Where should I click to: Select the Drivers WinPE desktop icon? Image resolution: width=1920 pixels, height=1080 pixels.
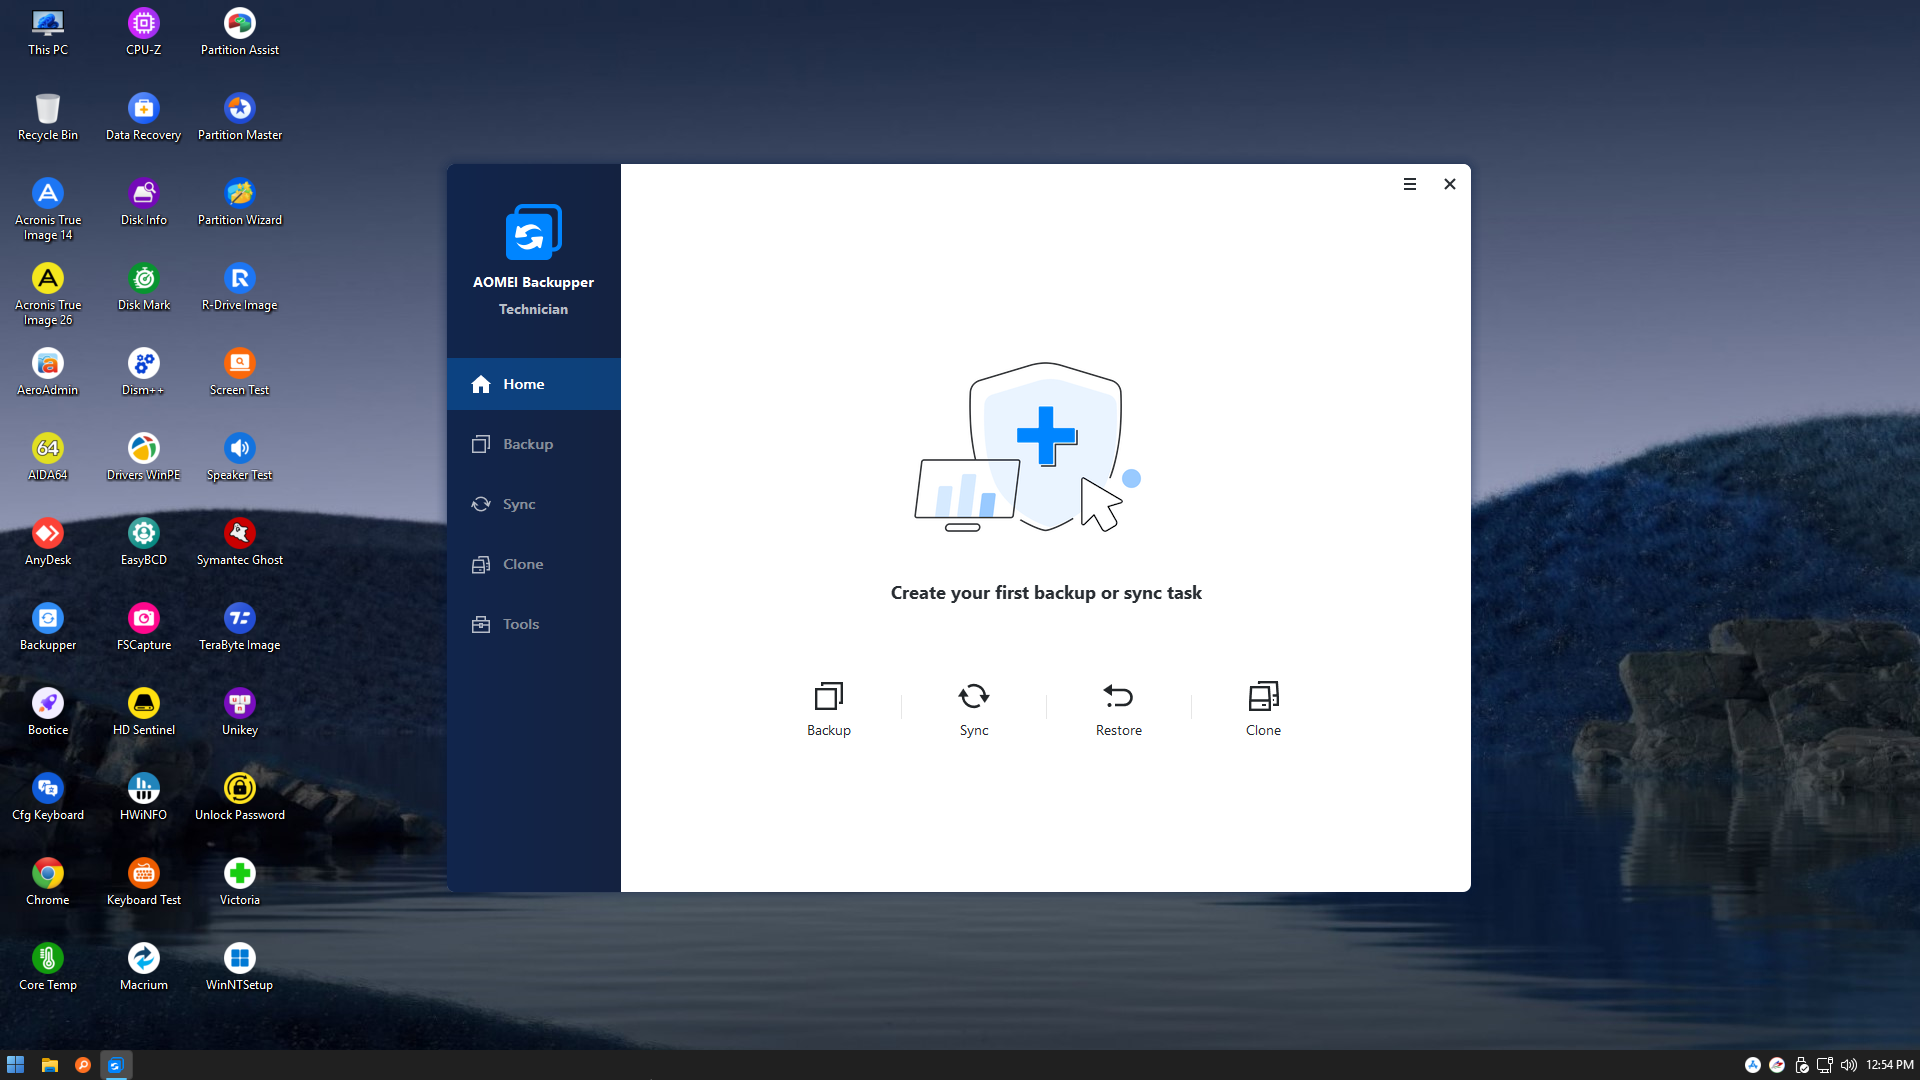144,457
